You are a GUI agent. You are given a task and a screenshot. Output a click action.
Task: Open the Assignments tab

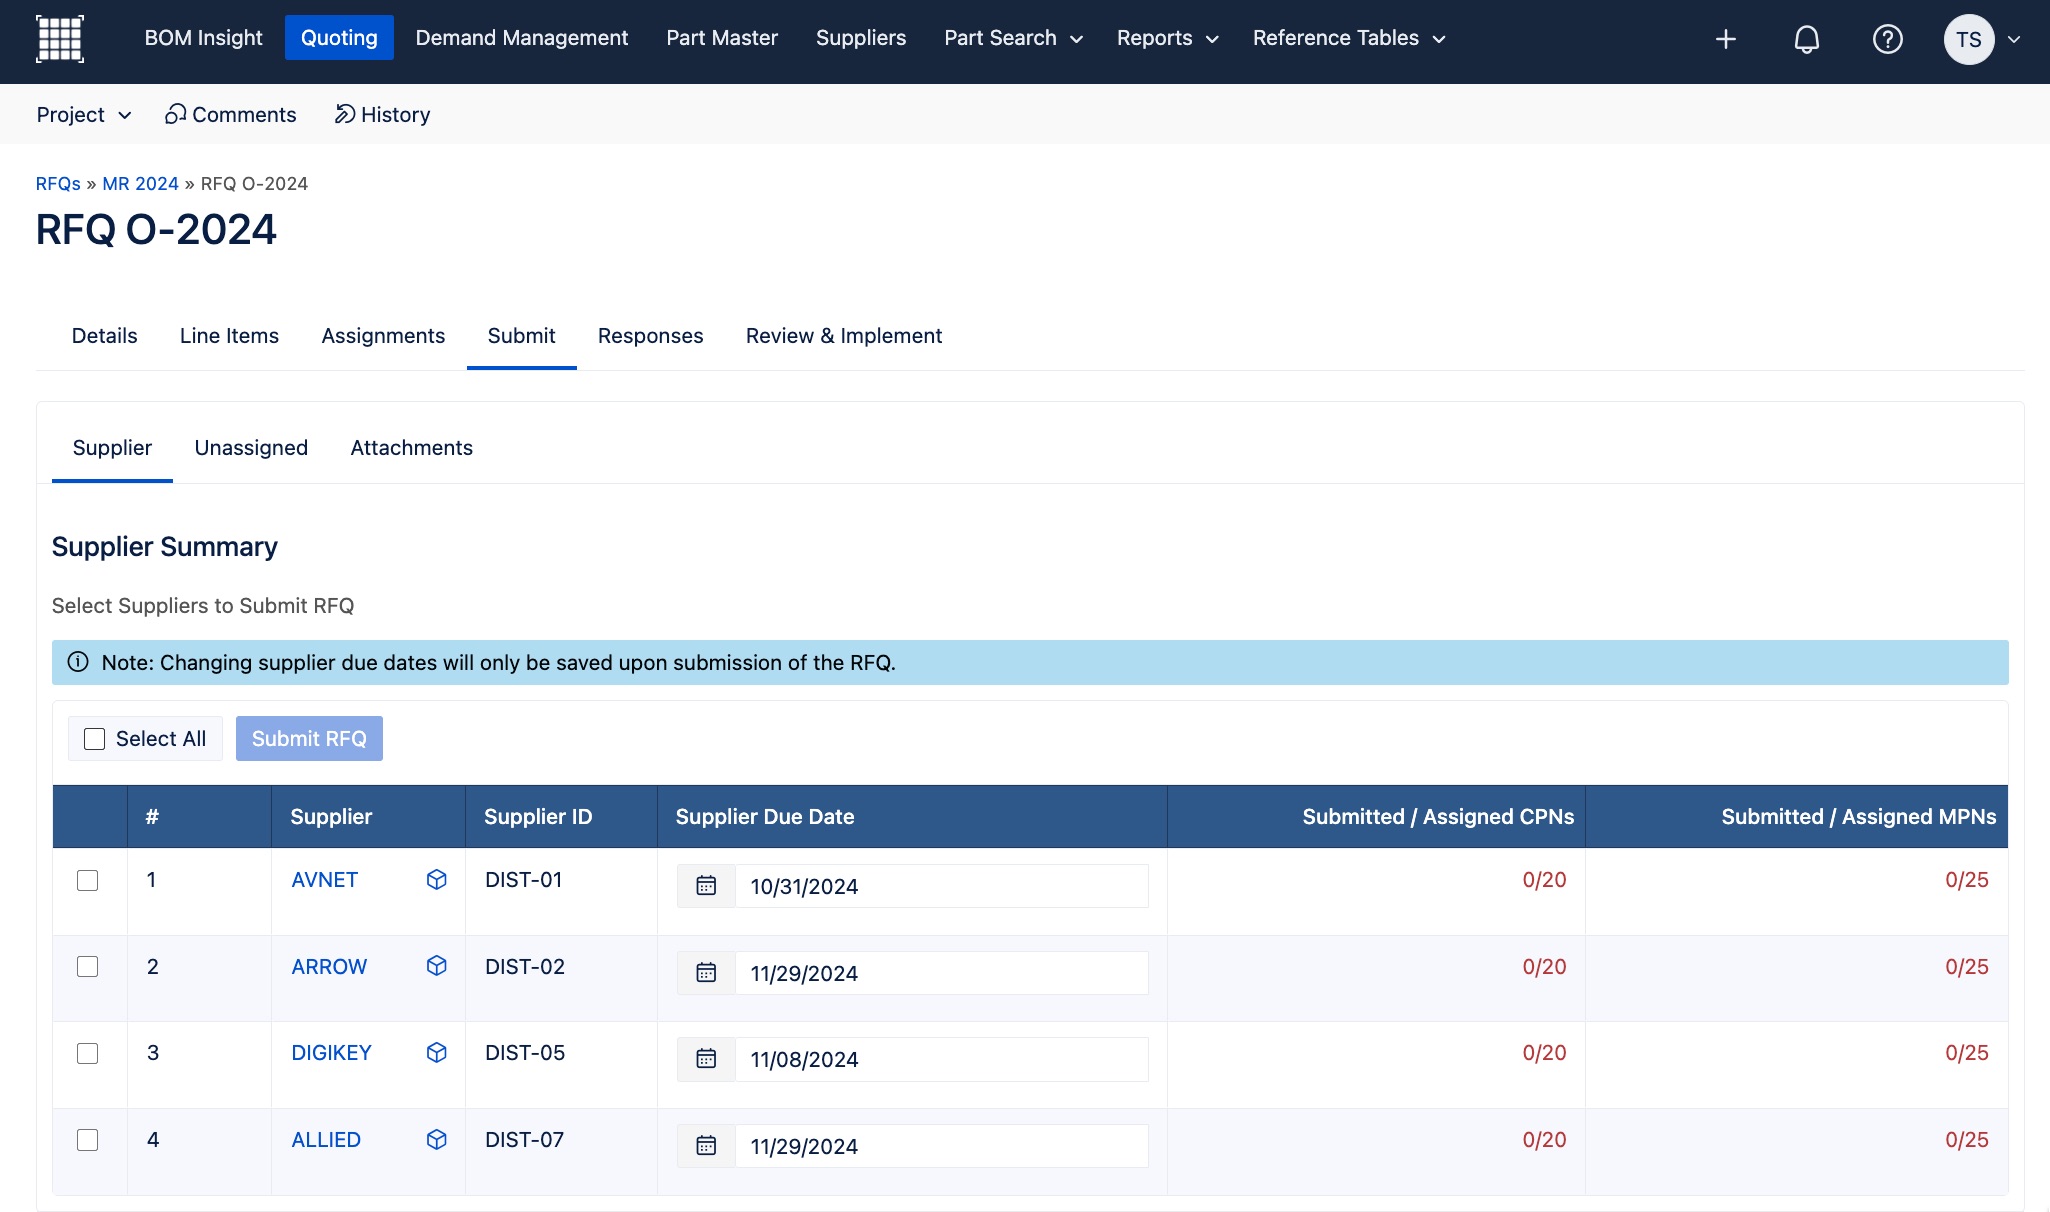tap(383, 336)
